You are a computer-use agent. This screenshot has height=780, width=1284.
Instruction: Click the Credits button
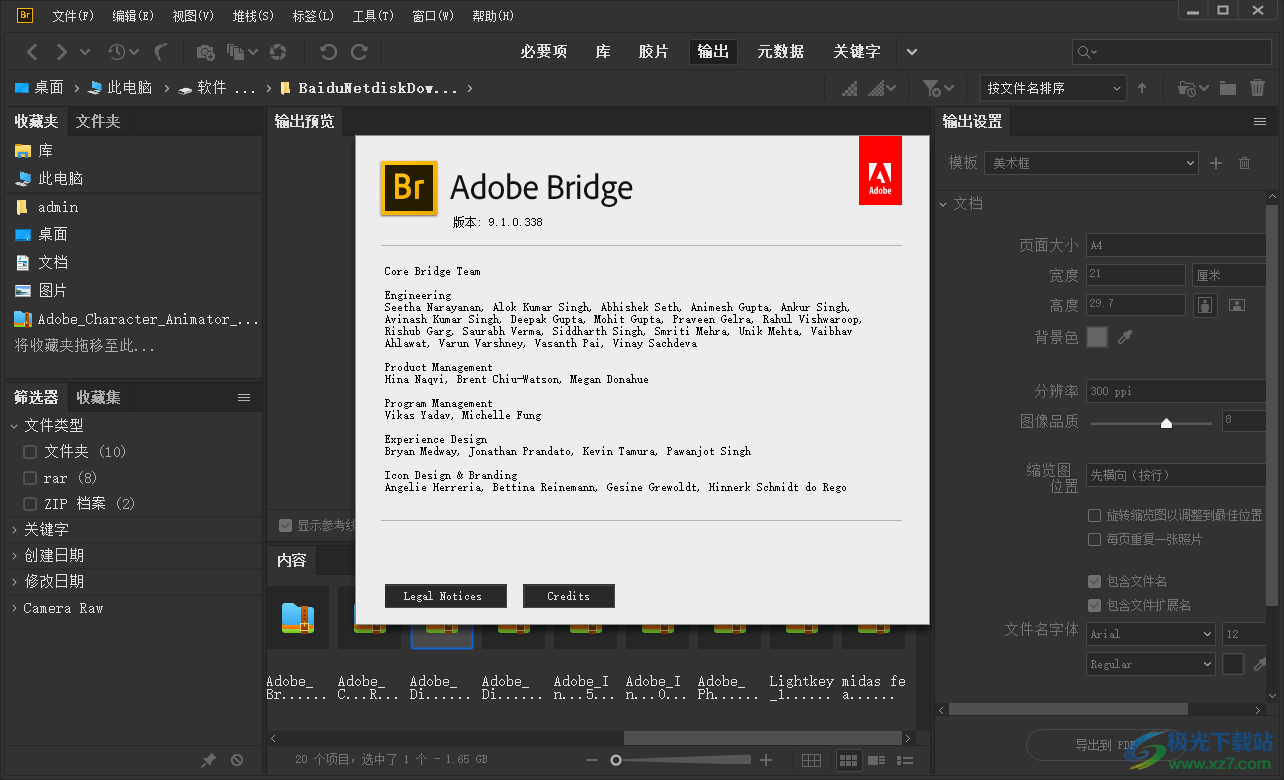click(569, 596)
